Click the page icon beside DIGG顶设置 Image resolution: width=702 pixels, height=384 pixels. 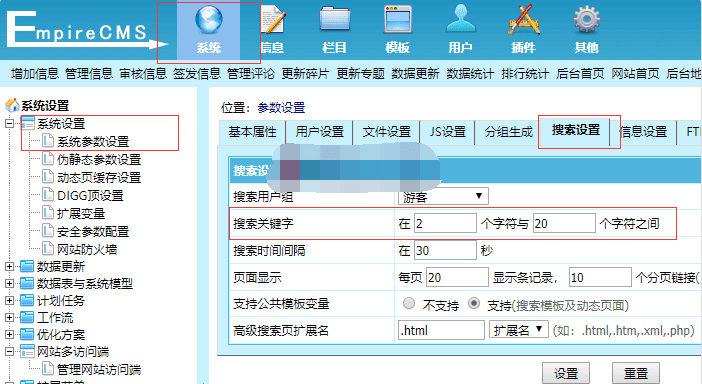[x=48, y=194]
